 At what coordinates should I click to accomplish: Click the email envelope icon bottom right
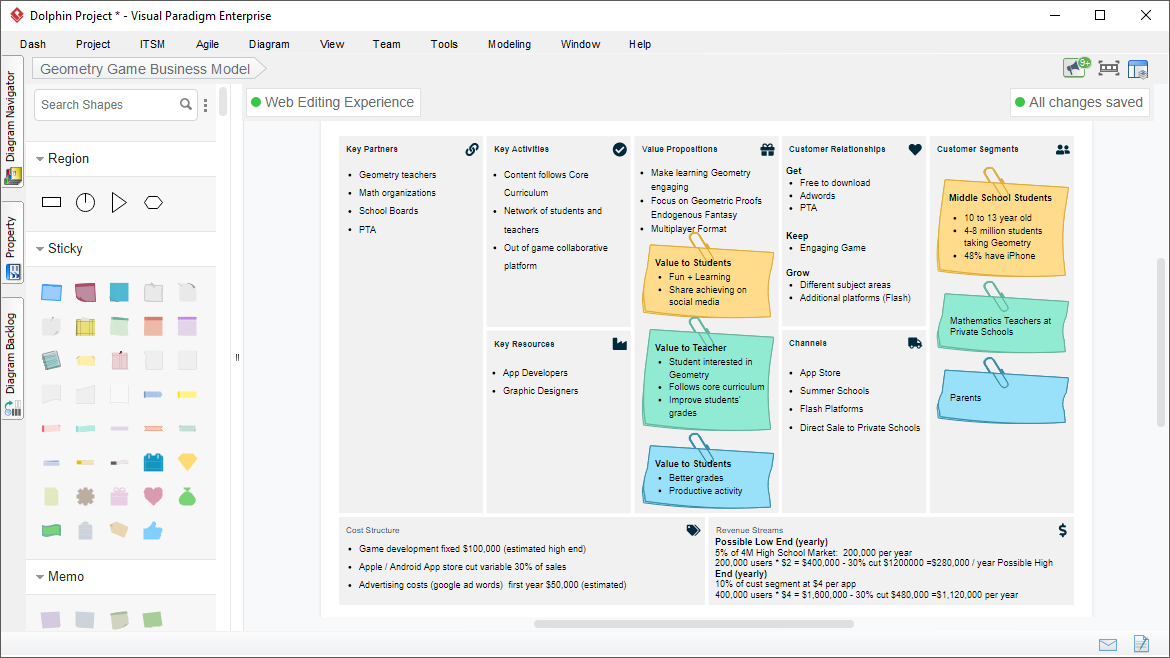[1106, 644]
